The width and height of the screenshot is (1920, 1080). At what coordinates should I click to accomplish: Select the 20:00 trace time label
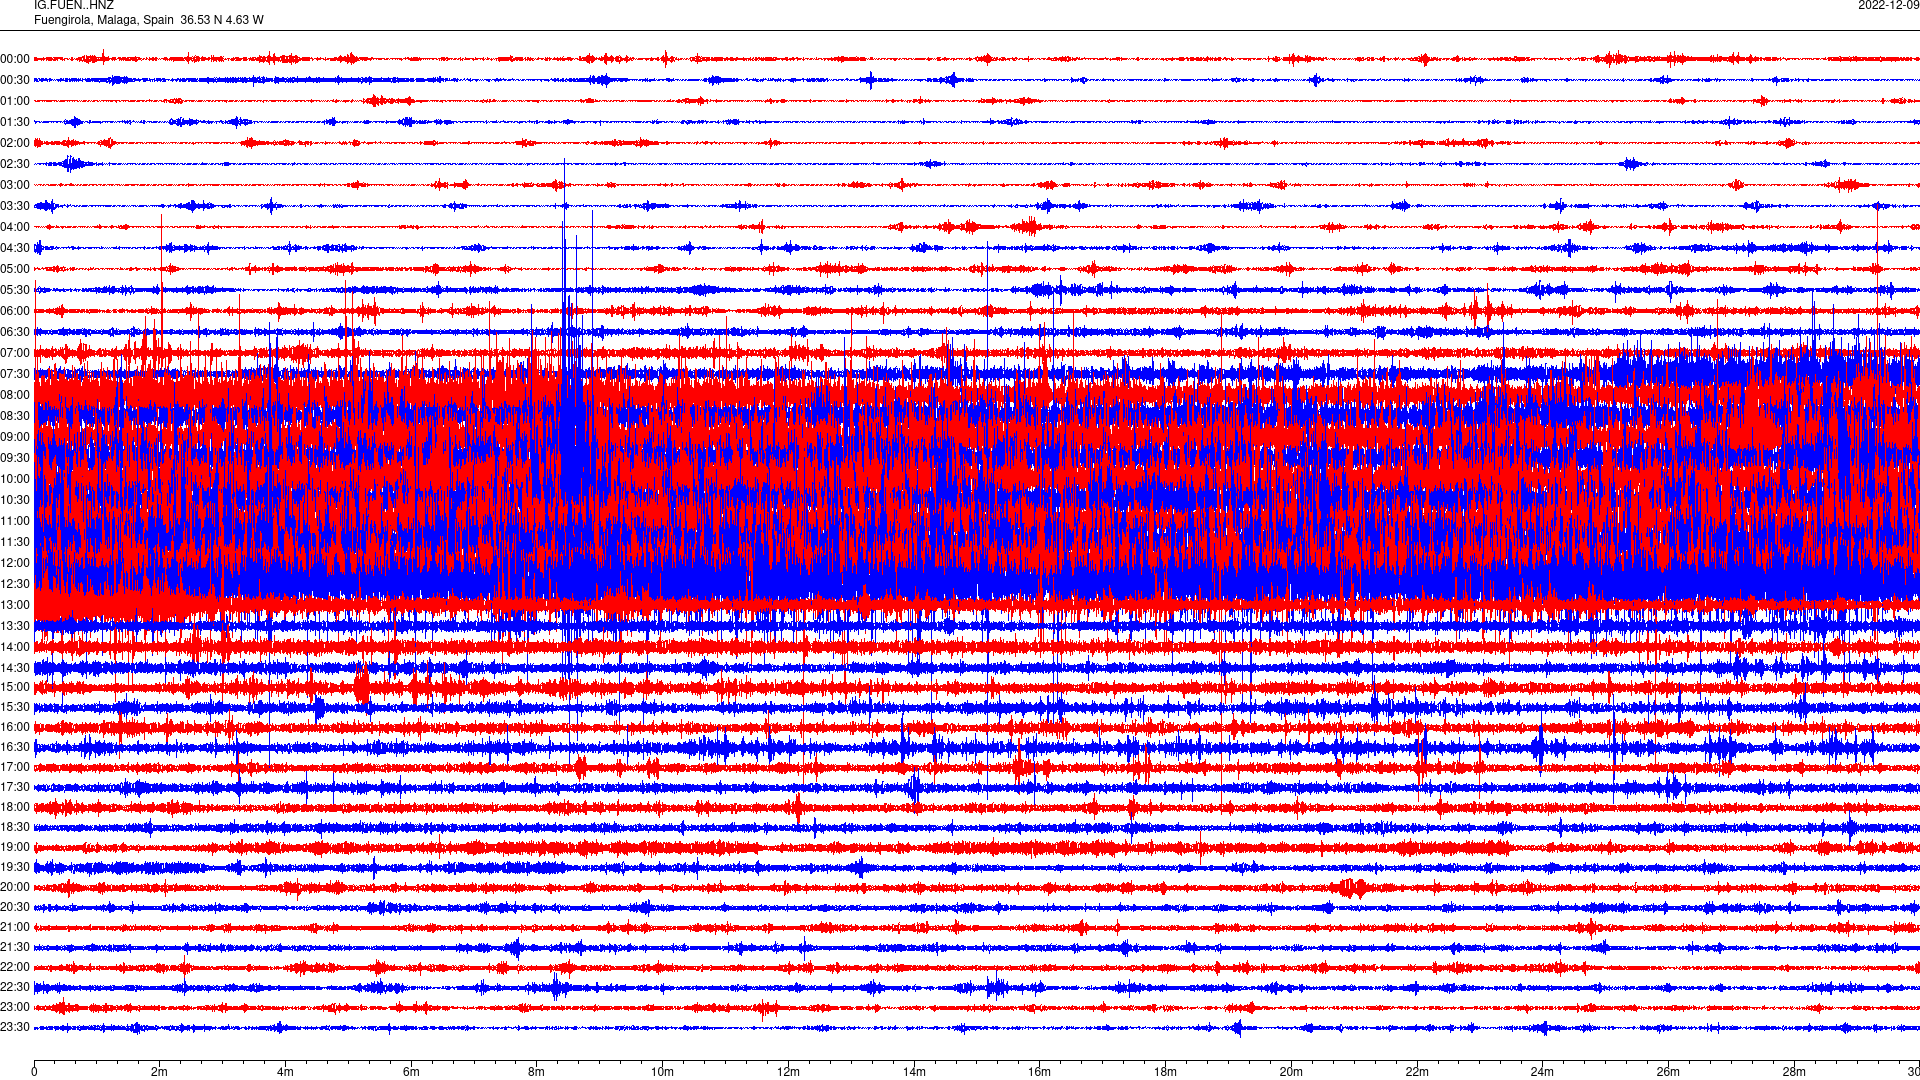[15, 887]
